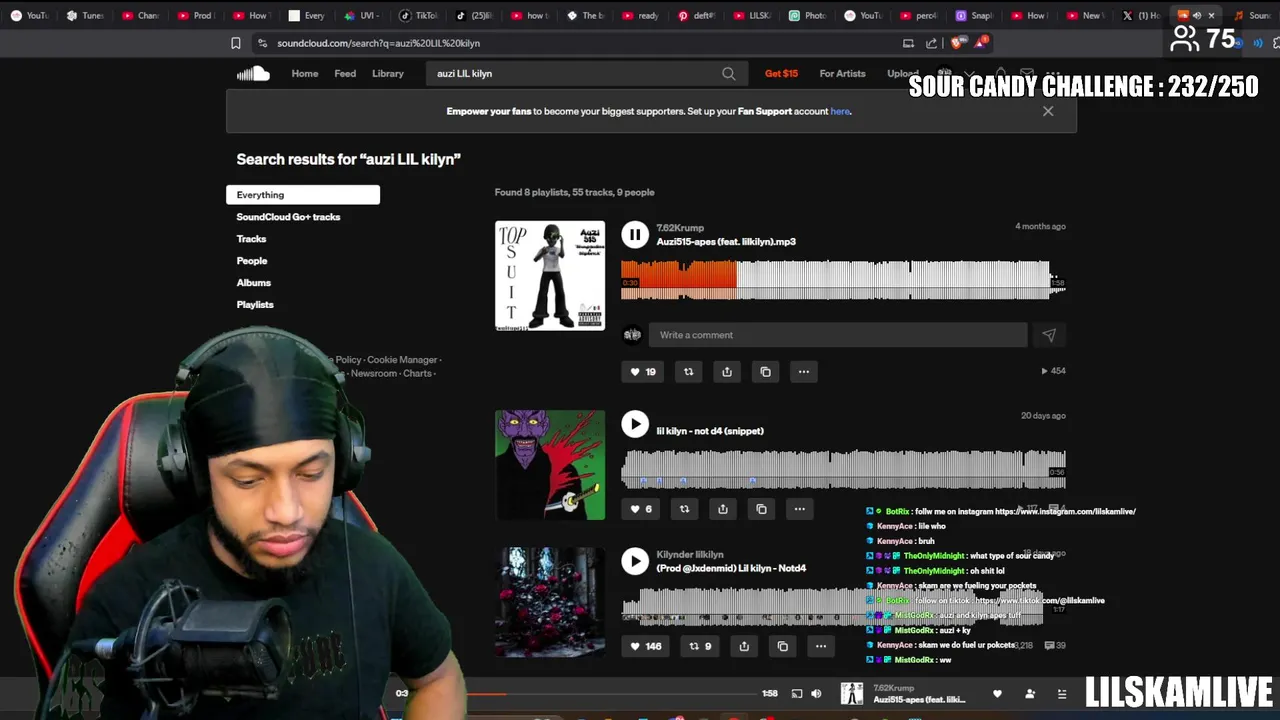Viewport: 1280px width, 720px height.
Task: Open the Brave shields lion icon
Action: (957, 43)
